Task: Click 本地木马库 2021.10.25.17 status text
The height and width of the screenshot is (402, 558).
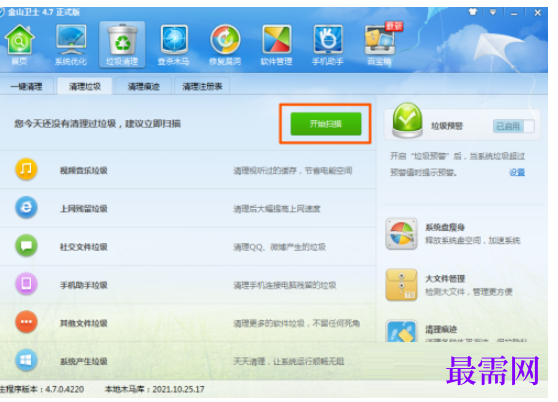Action: [154, 389]
